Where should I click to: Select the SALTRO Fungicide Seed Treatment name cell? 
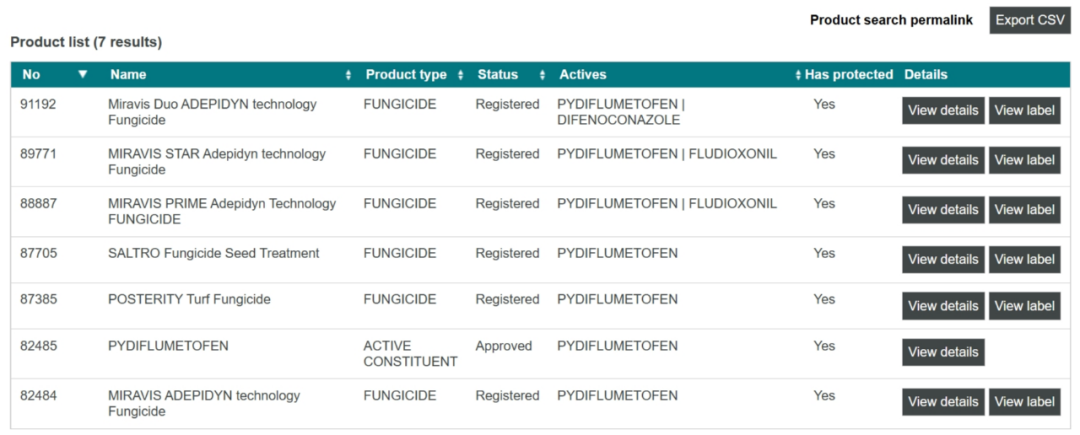(x=213, y=254)
